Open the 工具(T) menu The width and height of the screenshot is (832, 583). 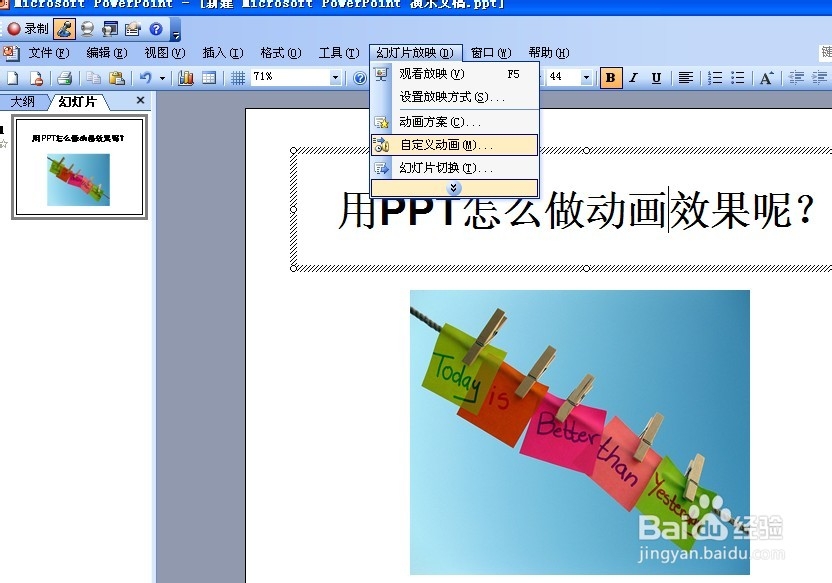(339, 53)
